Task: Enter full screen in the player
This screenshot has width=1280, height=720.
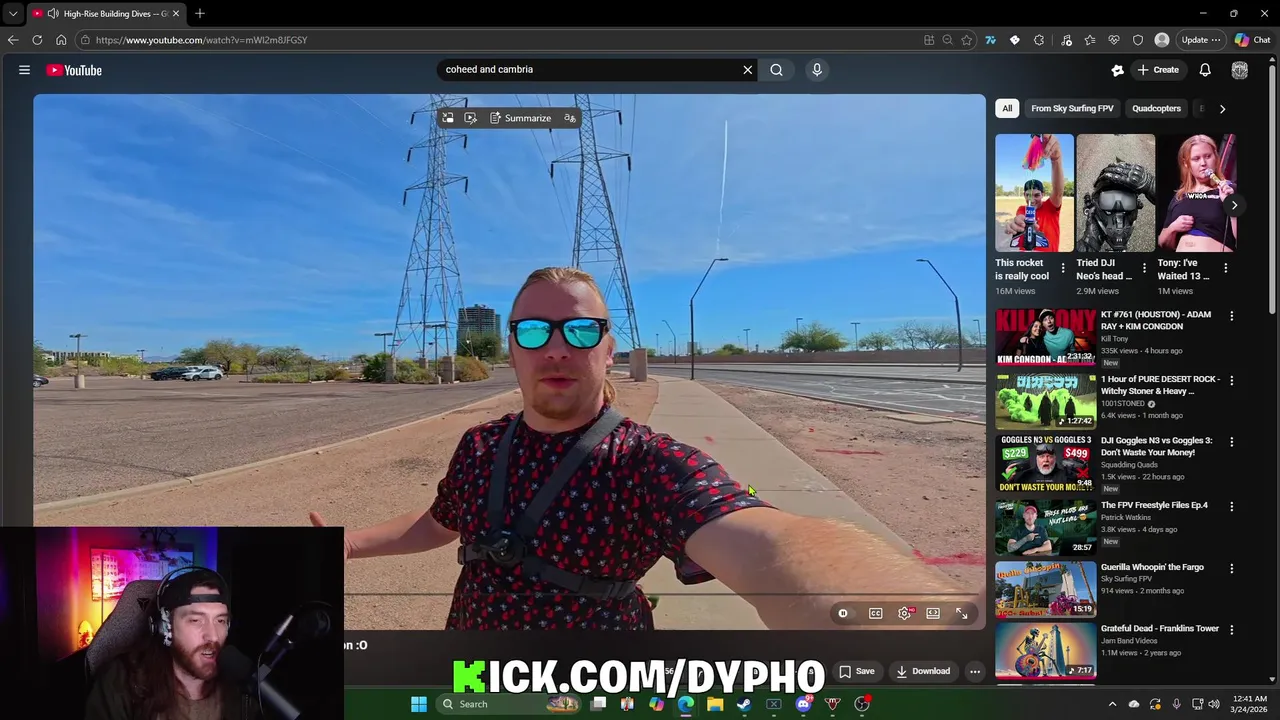Action: [x=962, y=614]
